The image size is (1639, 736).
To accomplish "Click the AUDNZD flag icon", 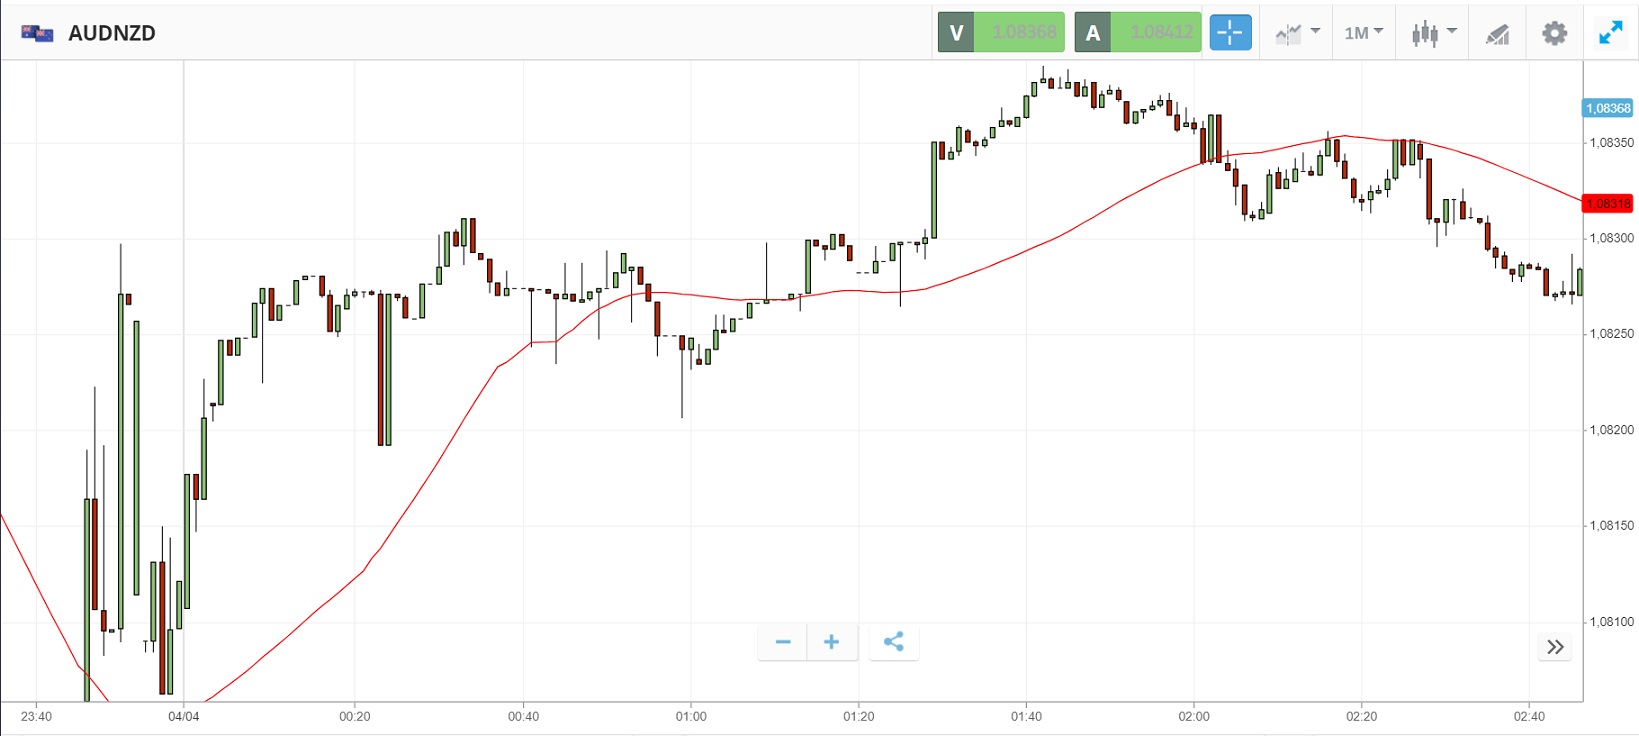I will [x=37, y=33].
